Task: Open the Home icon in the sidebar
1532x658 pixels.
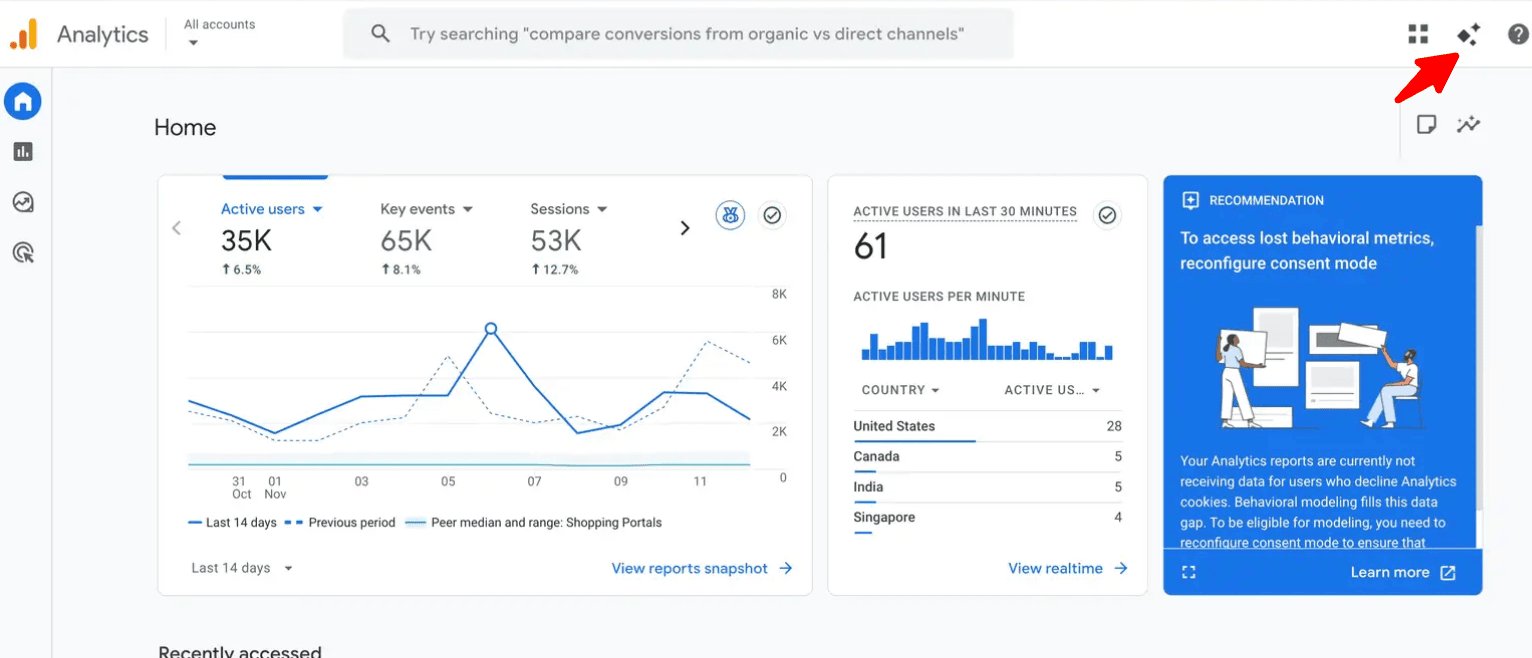Action: coord(22,101)
